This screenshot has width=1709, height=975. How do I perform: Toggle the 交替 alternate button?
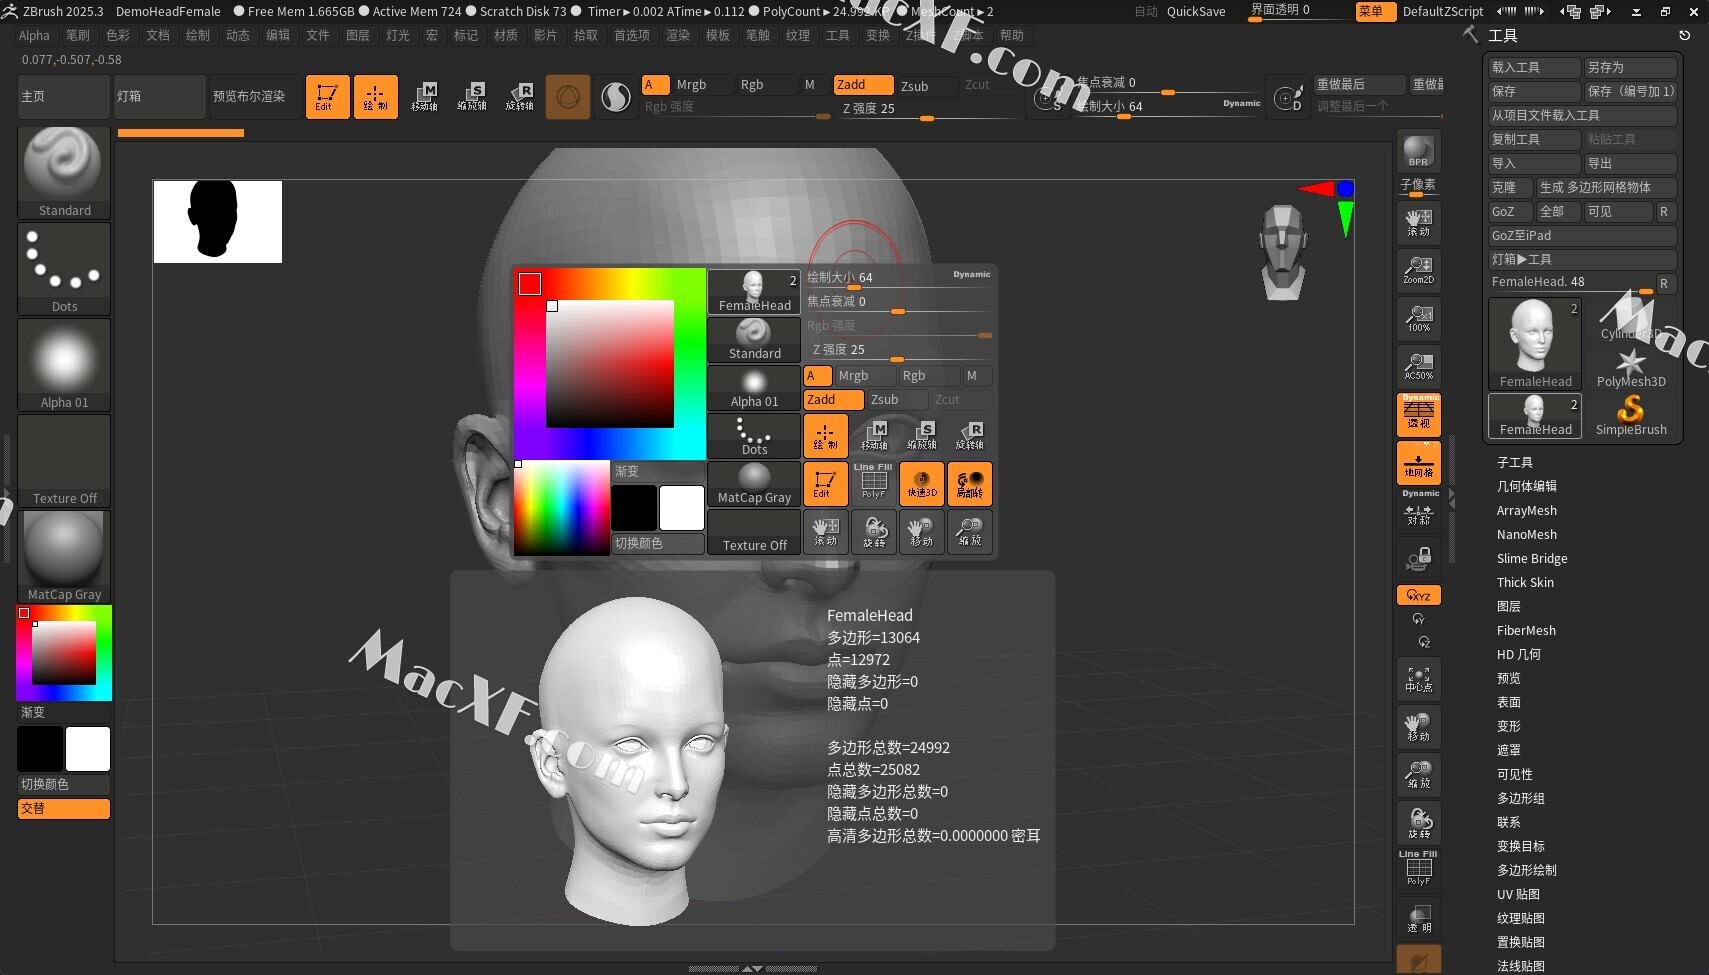pos(64,808)
